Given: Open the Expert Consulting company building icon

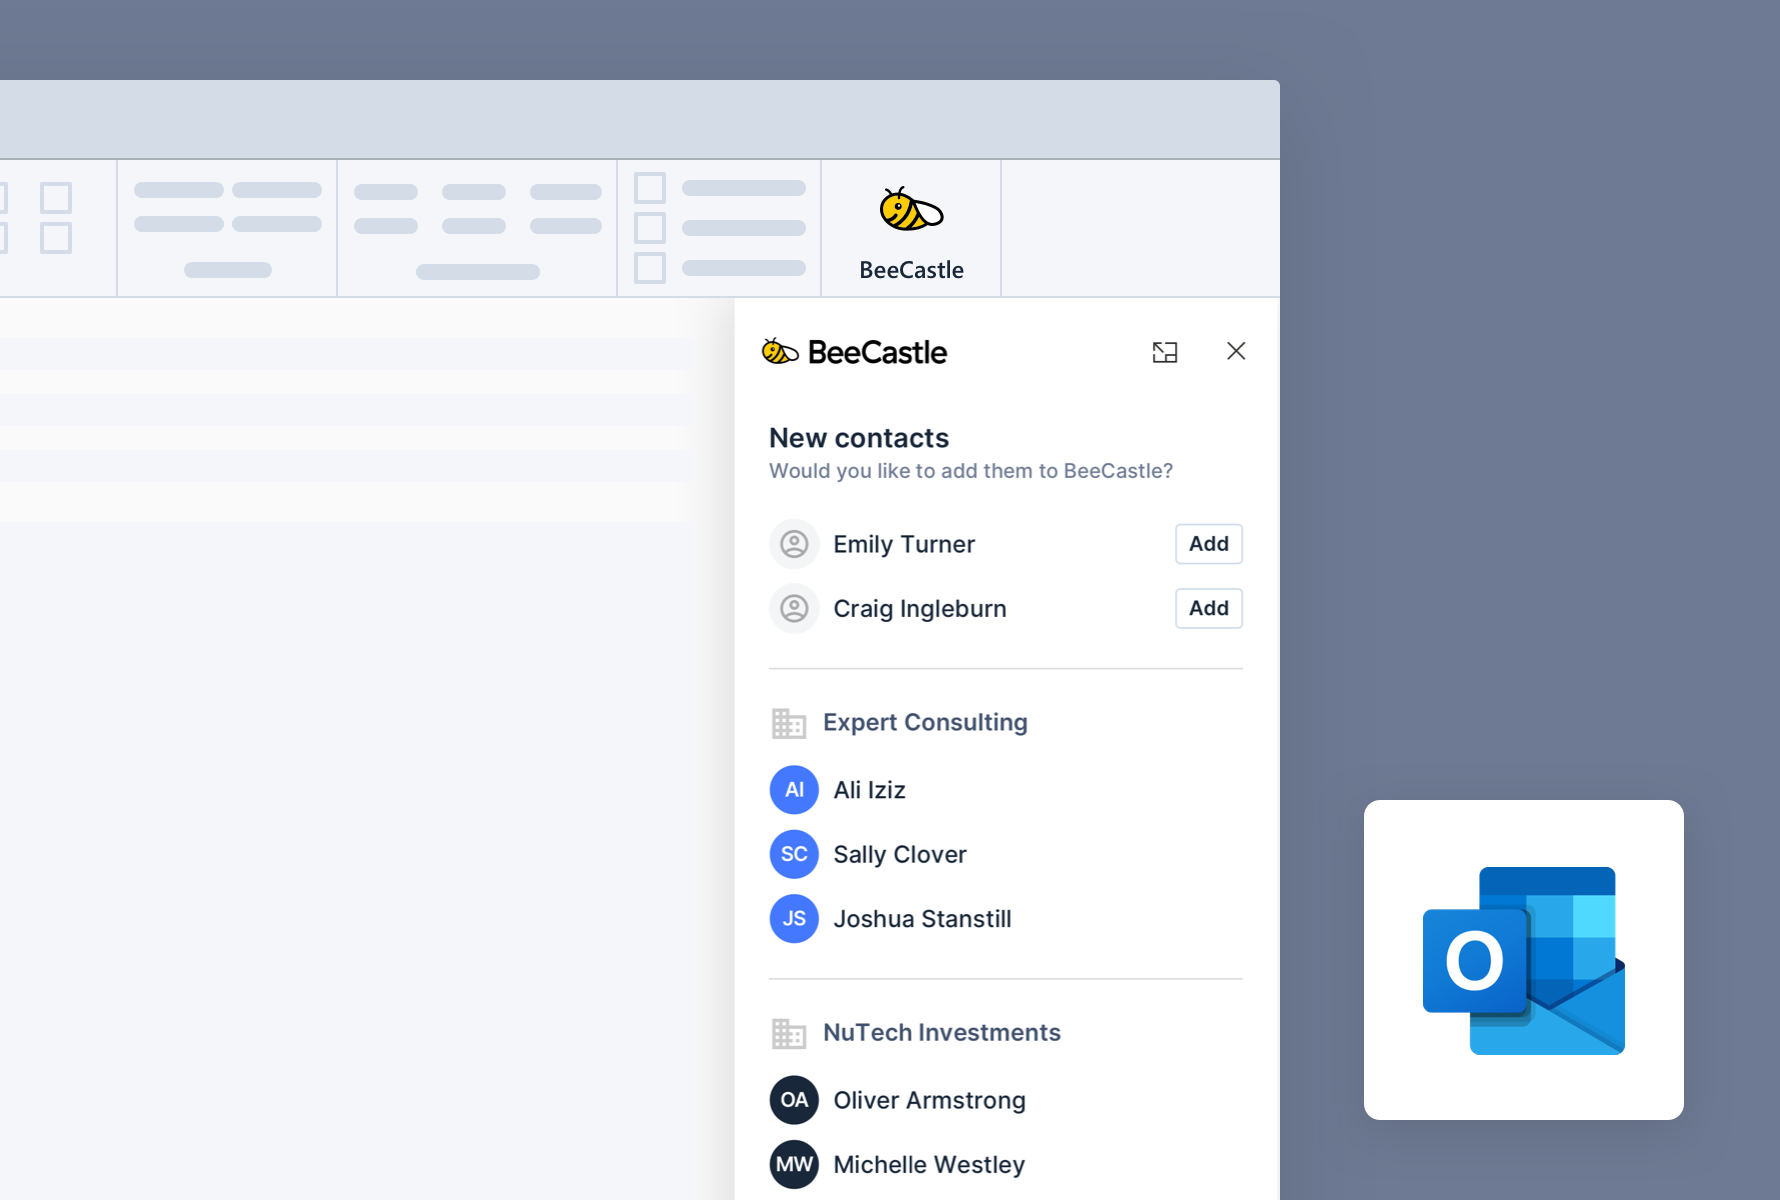Looking at the screenshot, I should pyautogui.click(x=789, y=723).
